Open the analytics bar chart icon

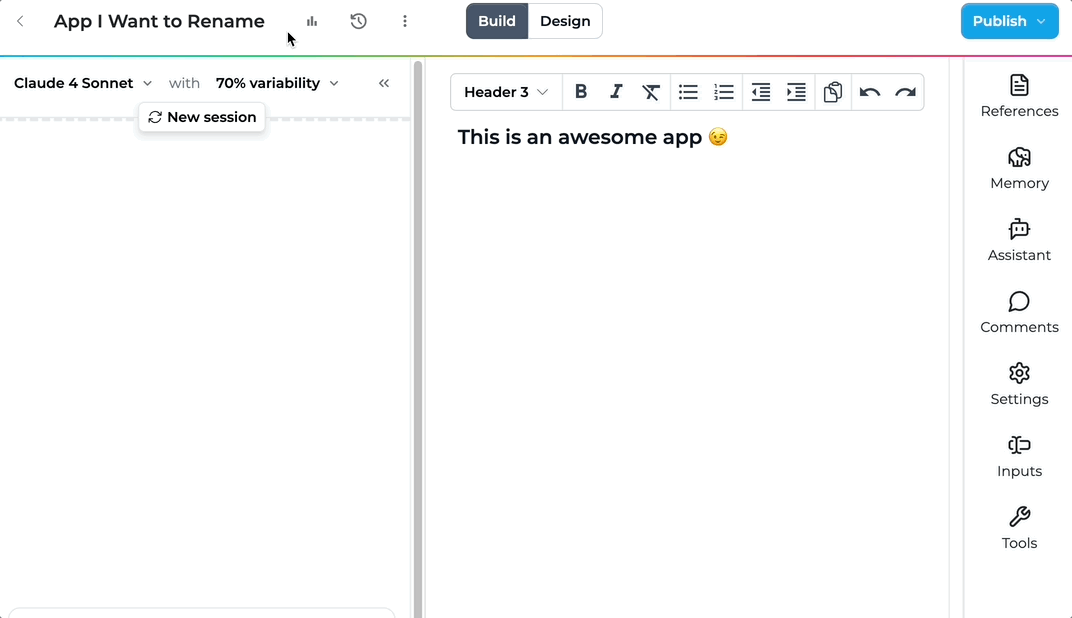pos(312,21)
